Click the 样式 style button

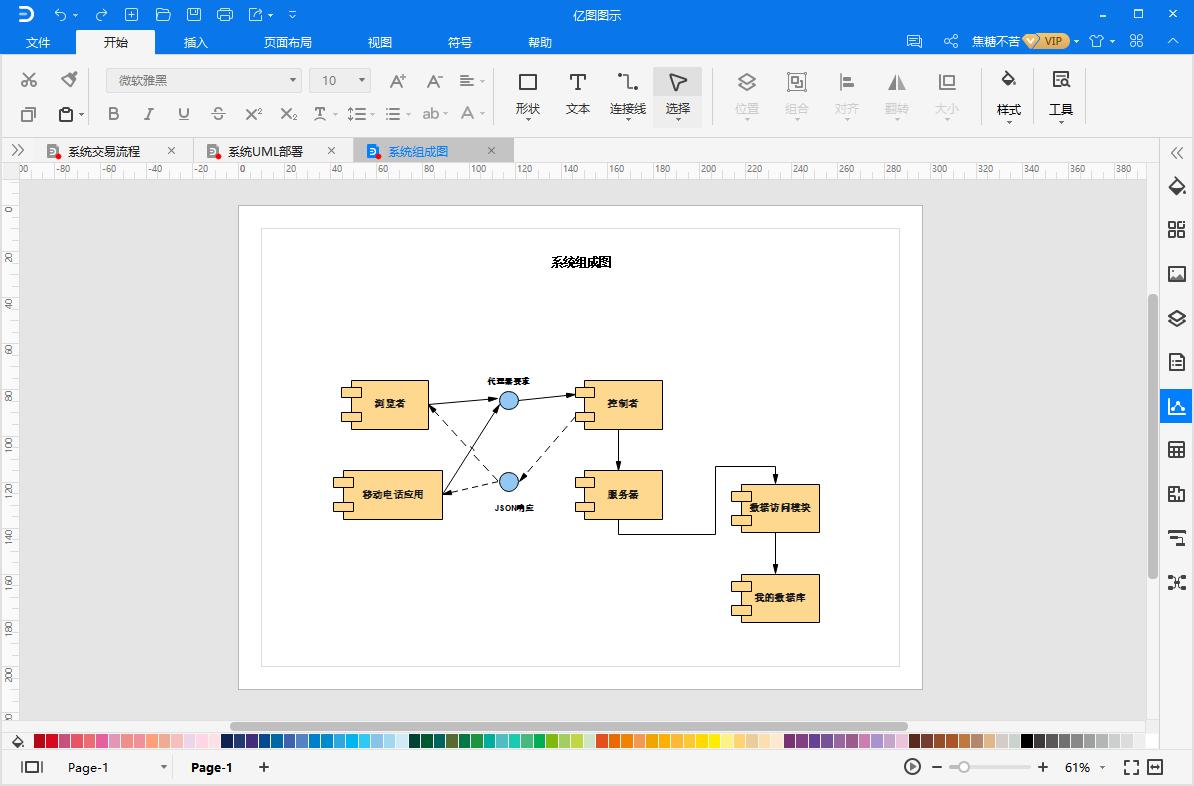1008,93
